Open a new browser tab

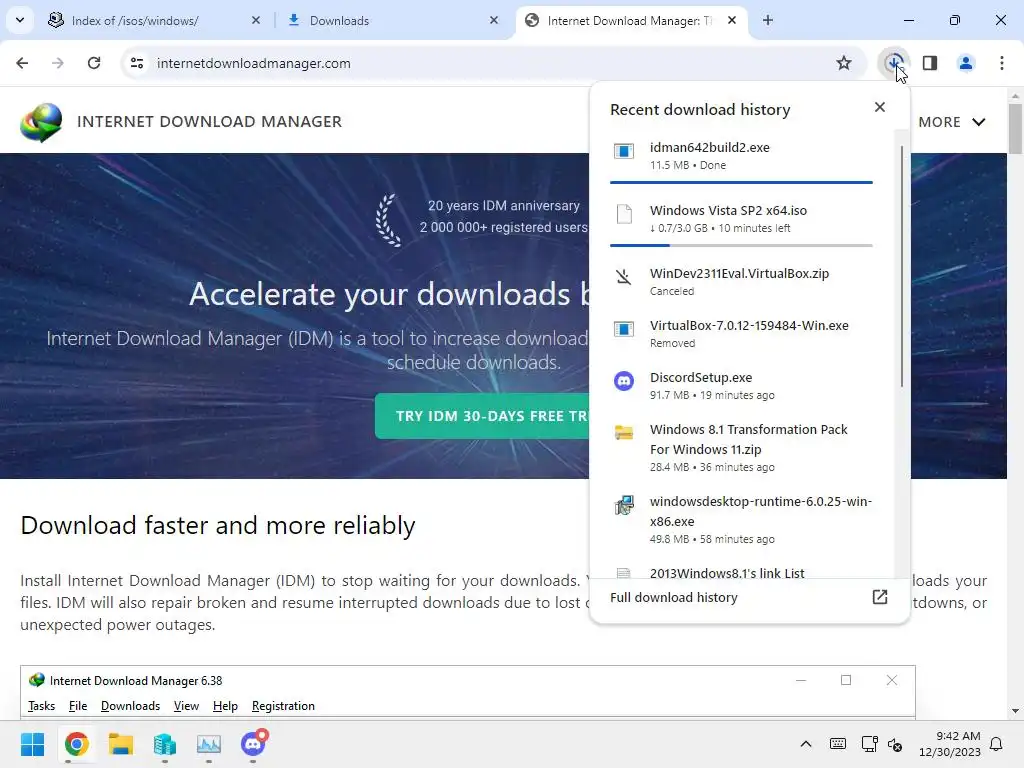[x=768, y=20]
